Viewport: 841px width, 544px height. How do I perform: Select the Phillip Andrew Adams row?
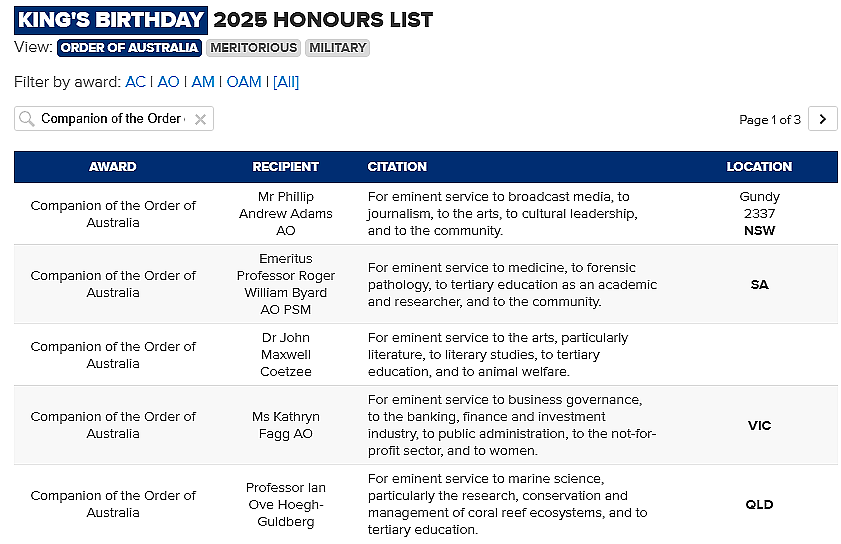click(x=426, y=214)
